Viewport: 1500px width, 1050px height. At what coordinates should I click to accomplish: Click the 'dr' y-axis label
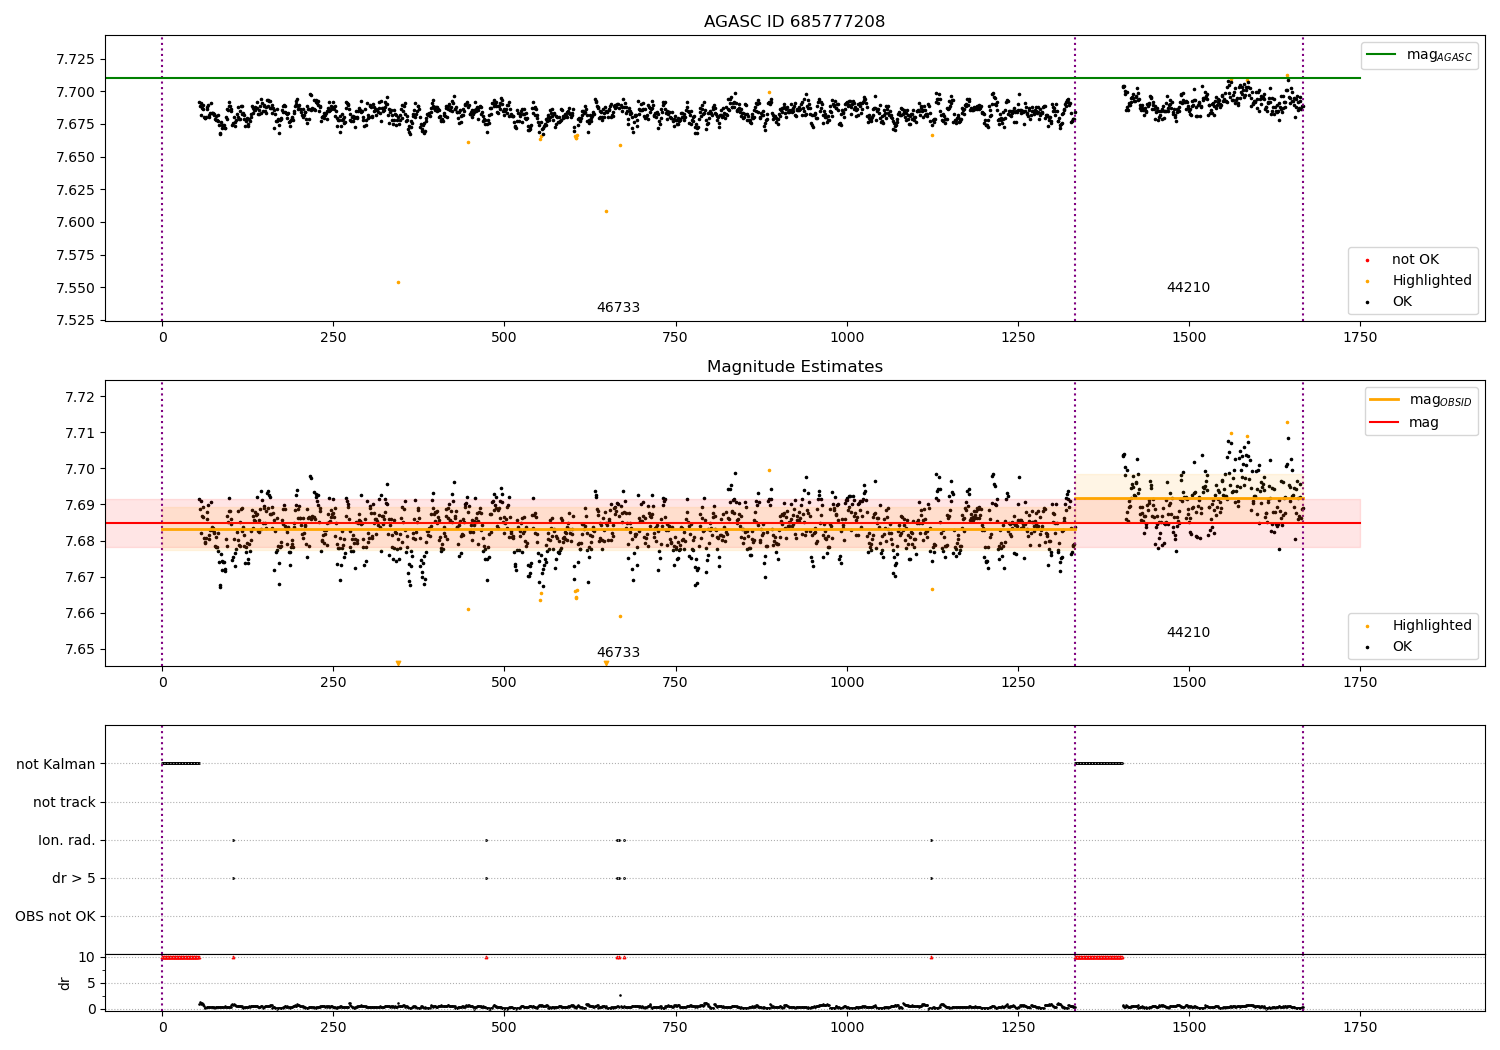coord(65,983)
